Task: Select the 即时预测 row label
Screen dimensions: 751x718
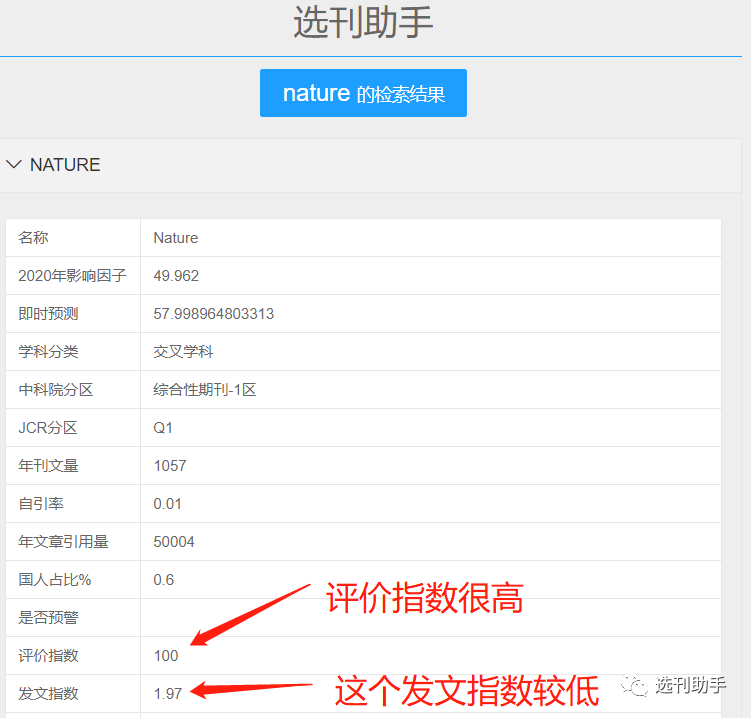Action: coord(48,314)
